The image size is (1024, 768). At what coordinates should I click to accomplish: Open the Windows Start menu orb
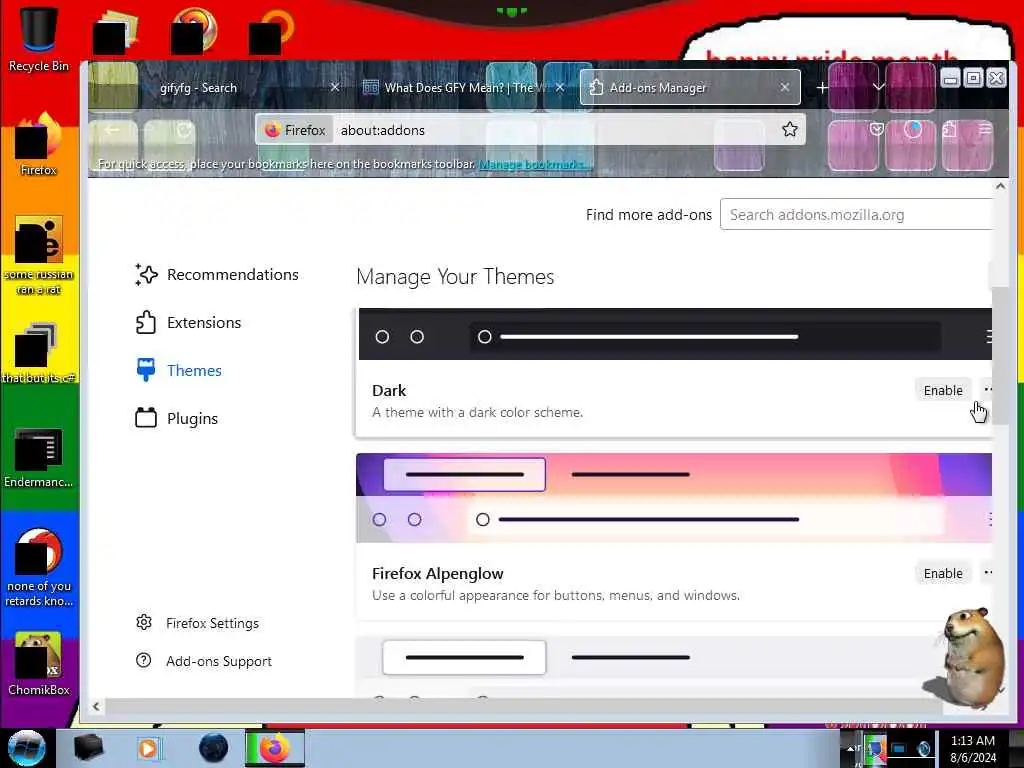click(27, 748)
